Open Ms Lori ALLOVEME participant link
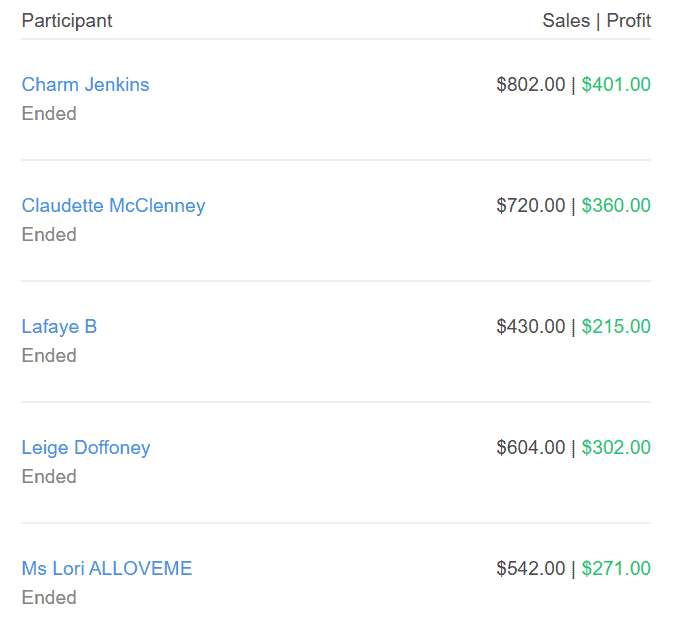Viewport: 673px width, 643px height. pos(107,569)
